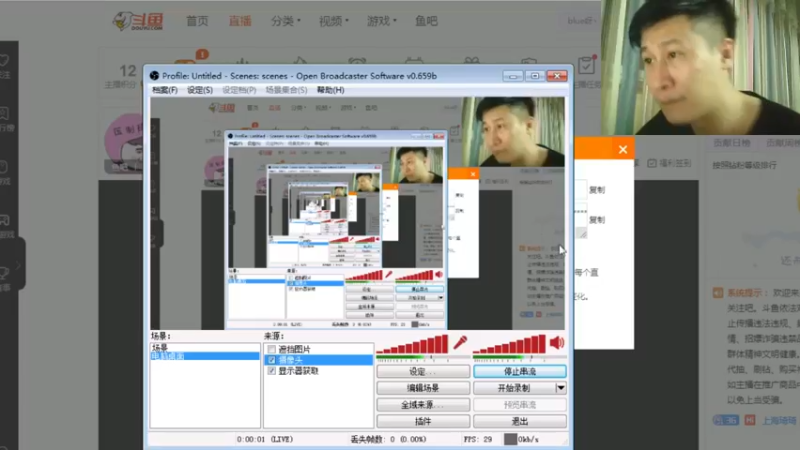Screen dimensions: 800x450
Task: Click the 设定... button in OBS
Action: [x=423, y=371]
